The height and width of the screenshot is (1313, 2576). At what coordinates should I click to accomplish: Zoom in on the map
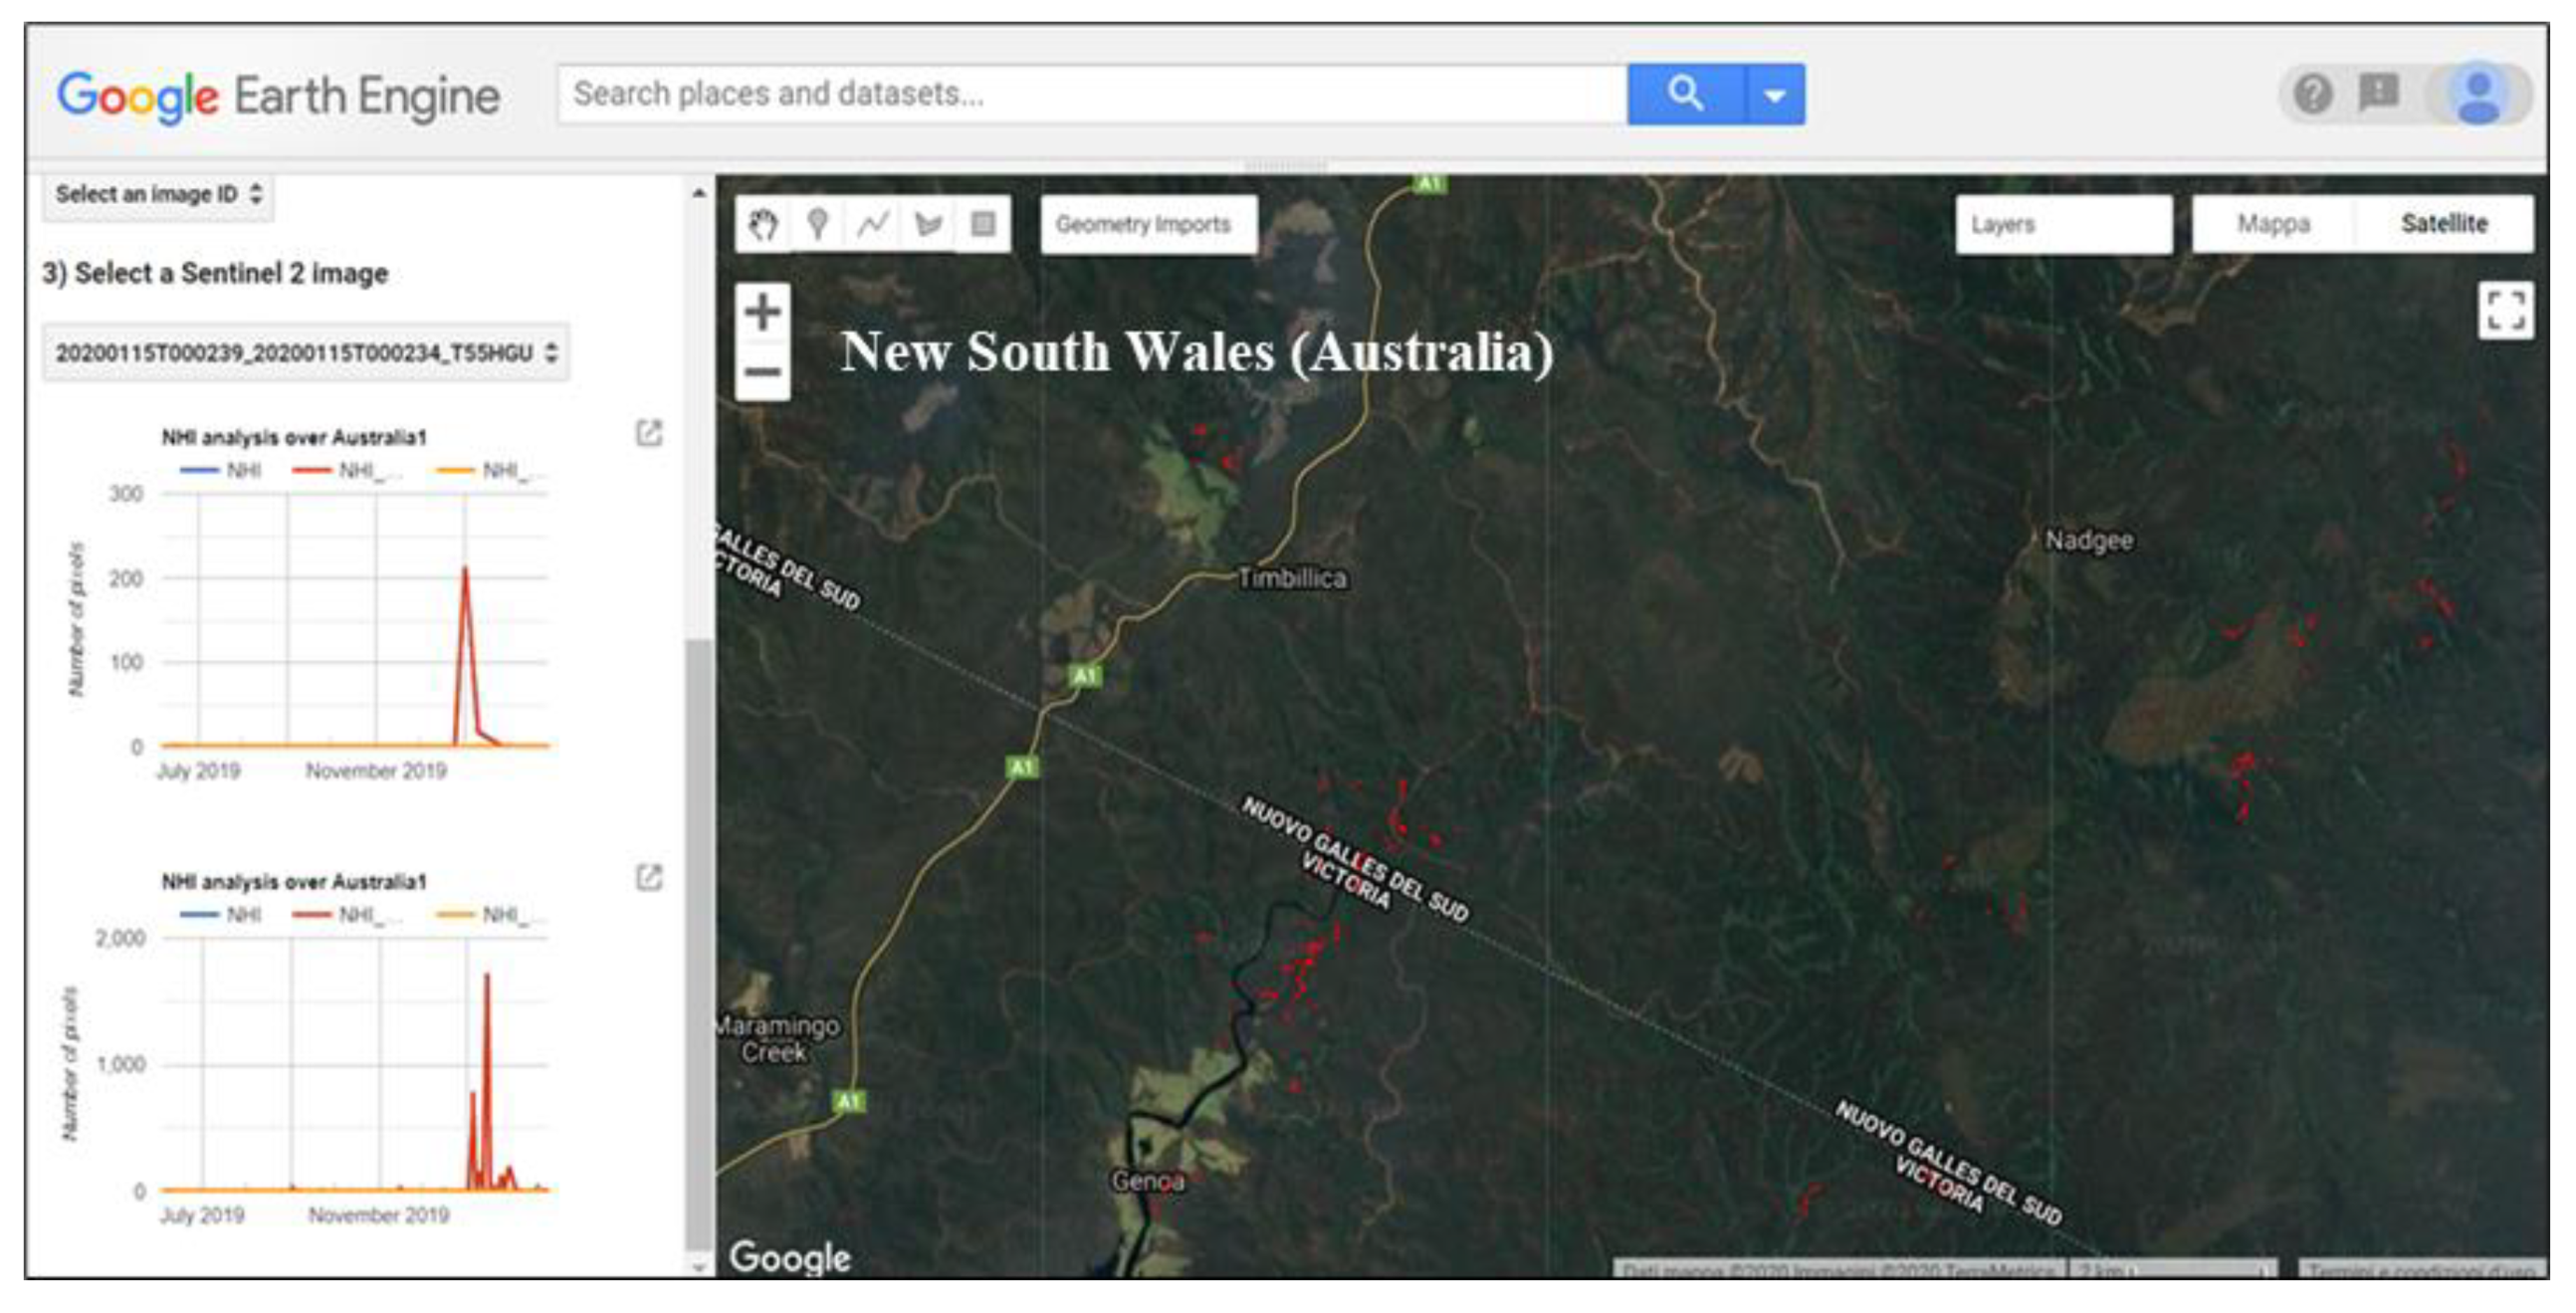click(763, 312)
